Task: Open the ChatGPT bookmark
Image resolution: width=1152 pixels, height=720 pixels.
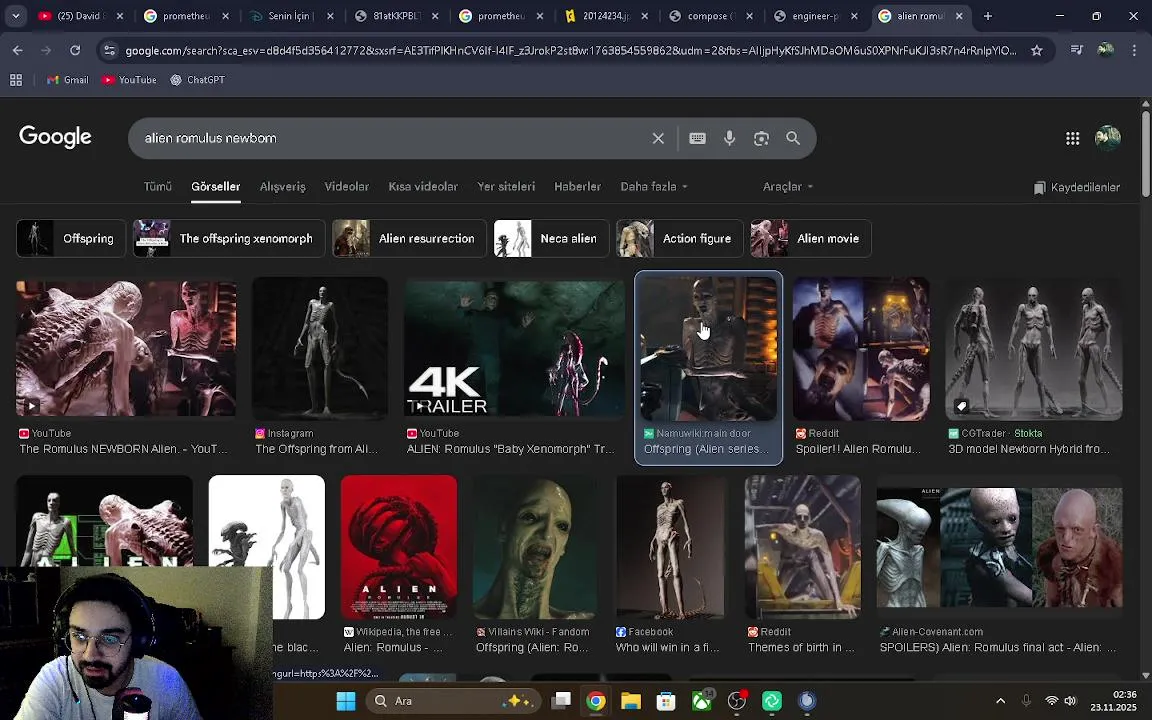Action: click(197, 79)
